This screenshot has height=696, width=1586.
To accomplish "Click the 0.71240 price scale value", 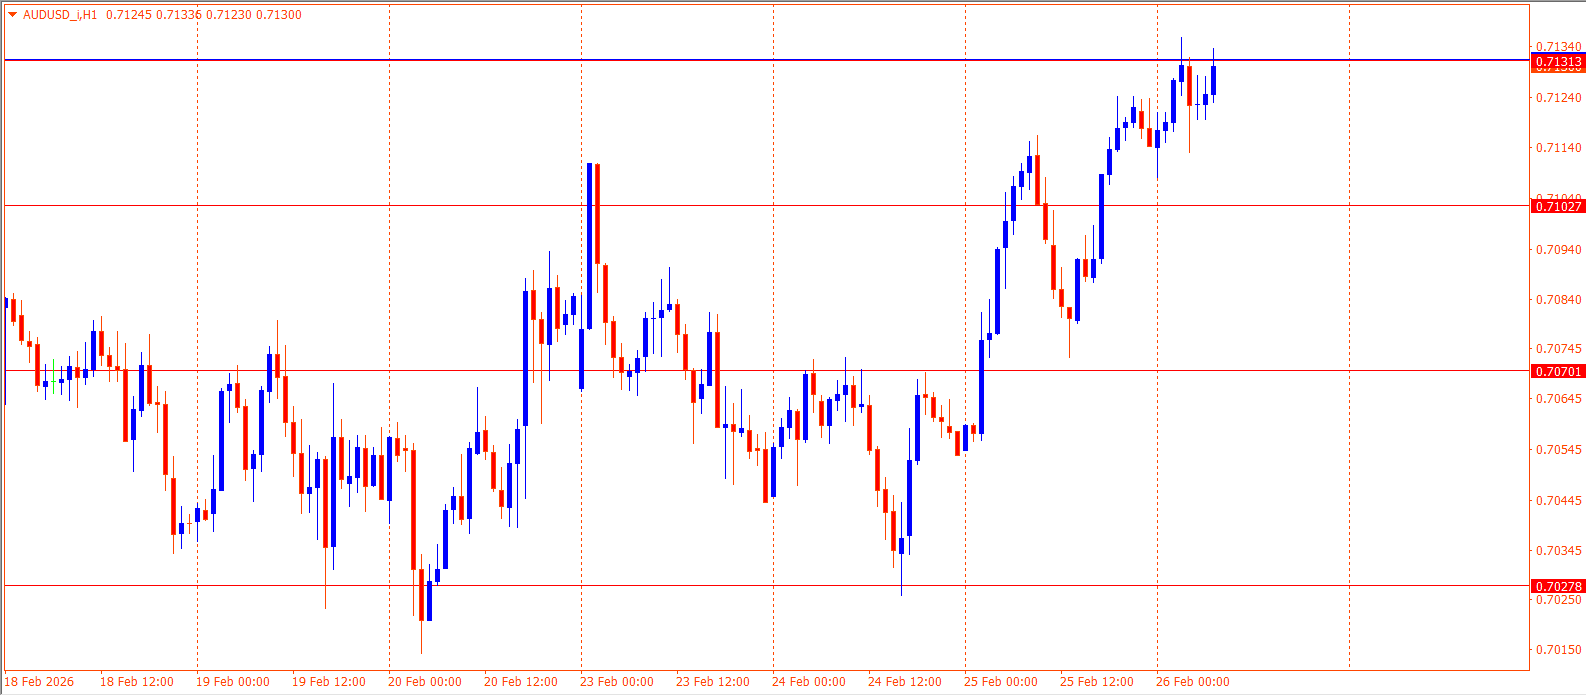I will (x=1559, y=97).
